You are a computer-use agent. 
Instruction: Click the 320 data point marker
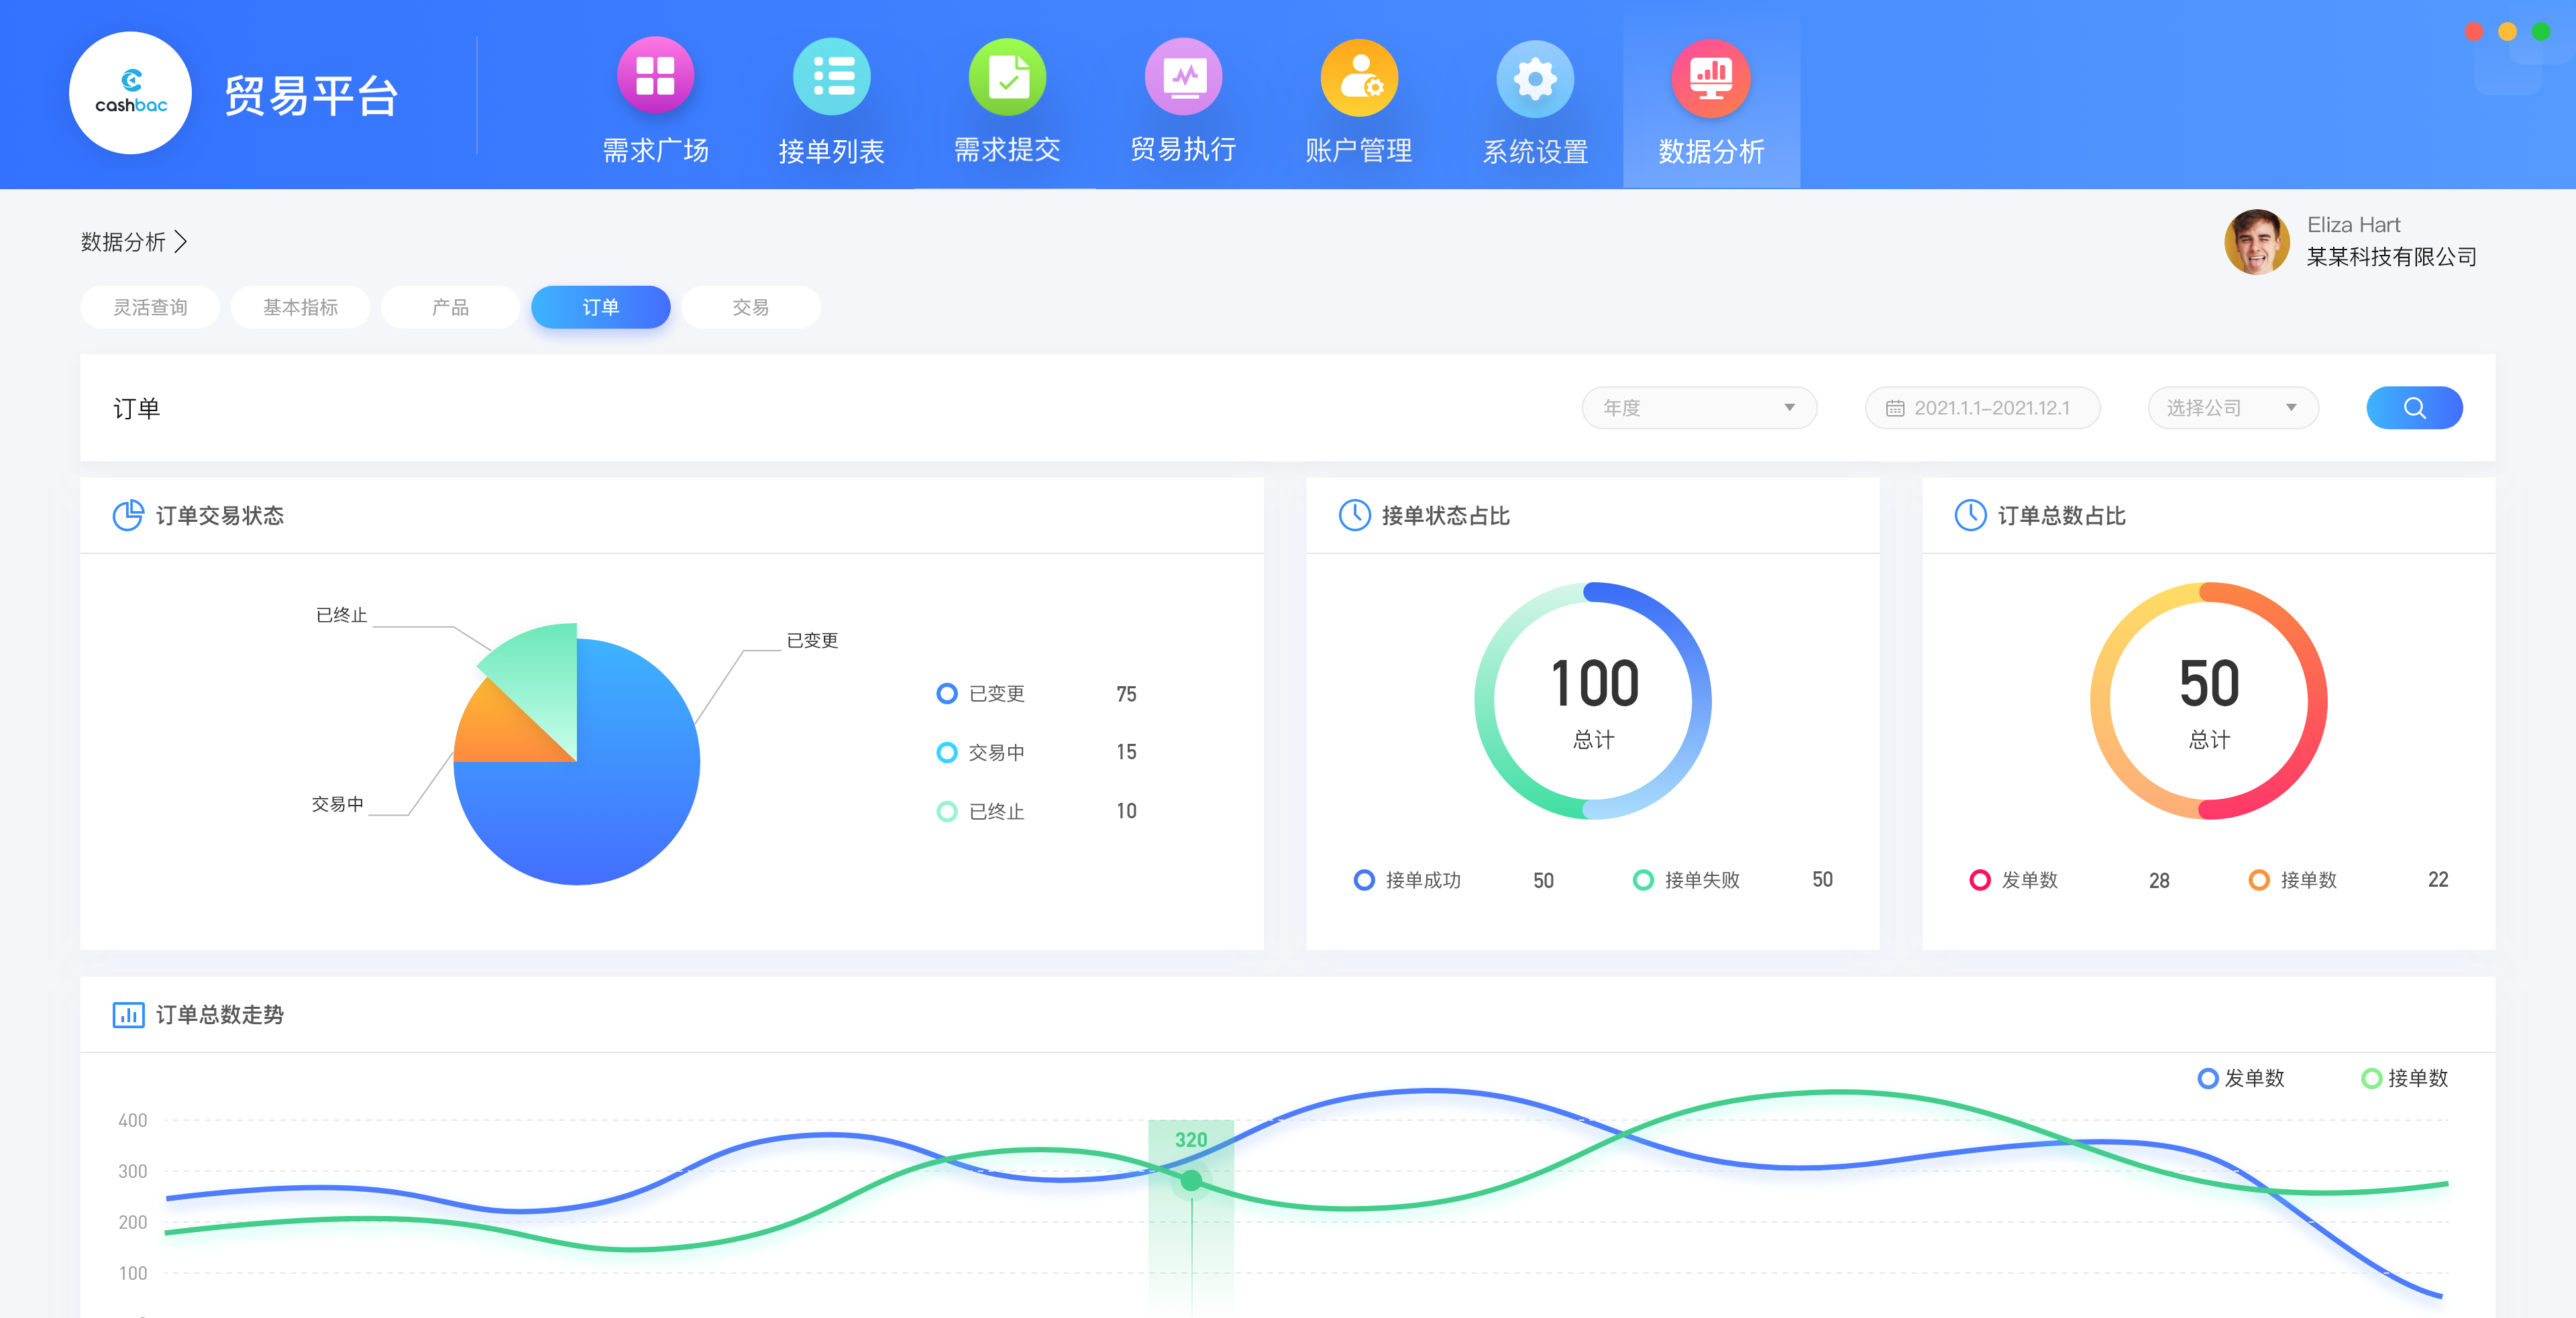pos(1190,1181)
